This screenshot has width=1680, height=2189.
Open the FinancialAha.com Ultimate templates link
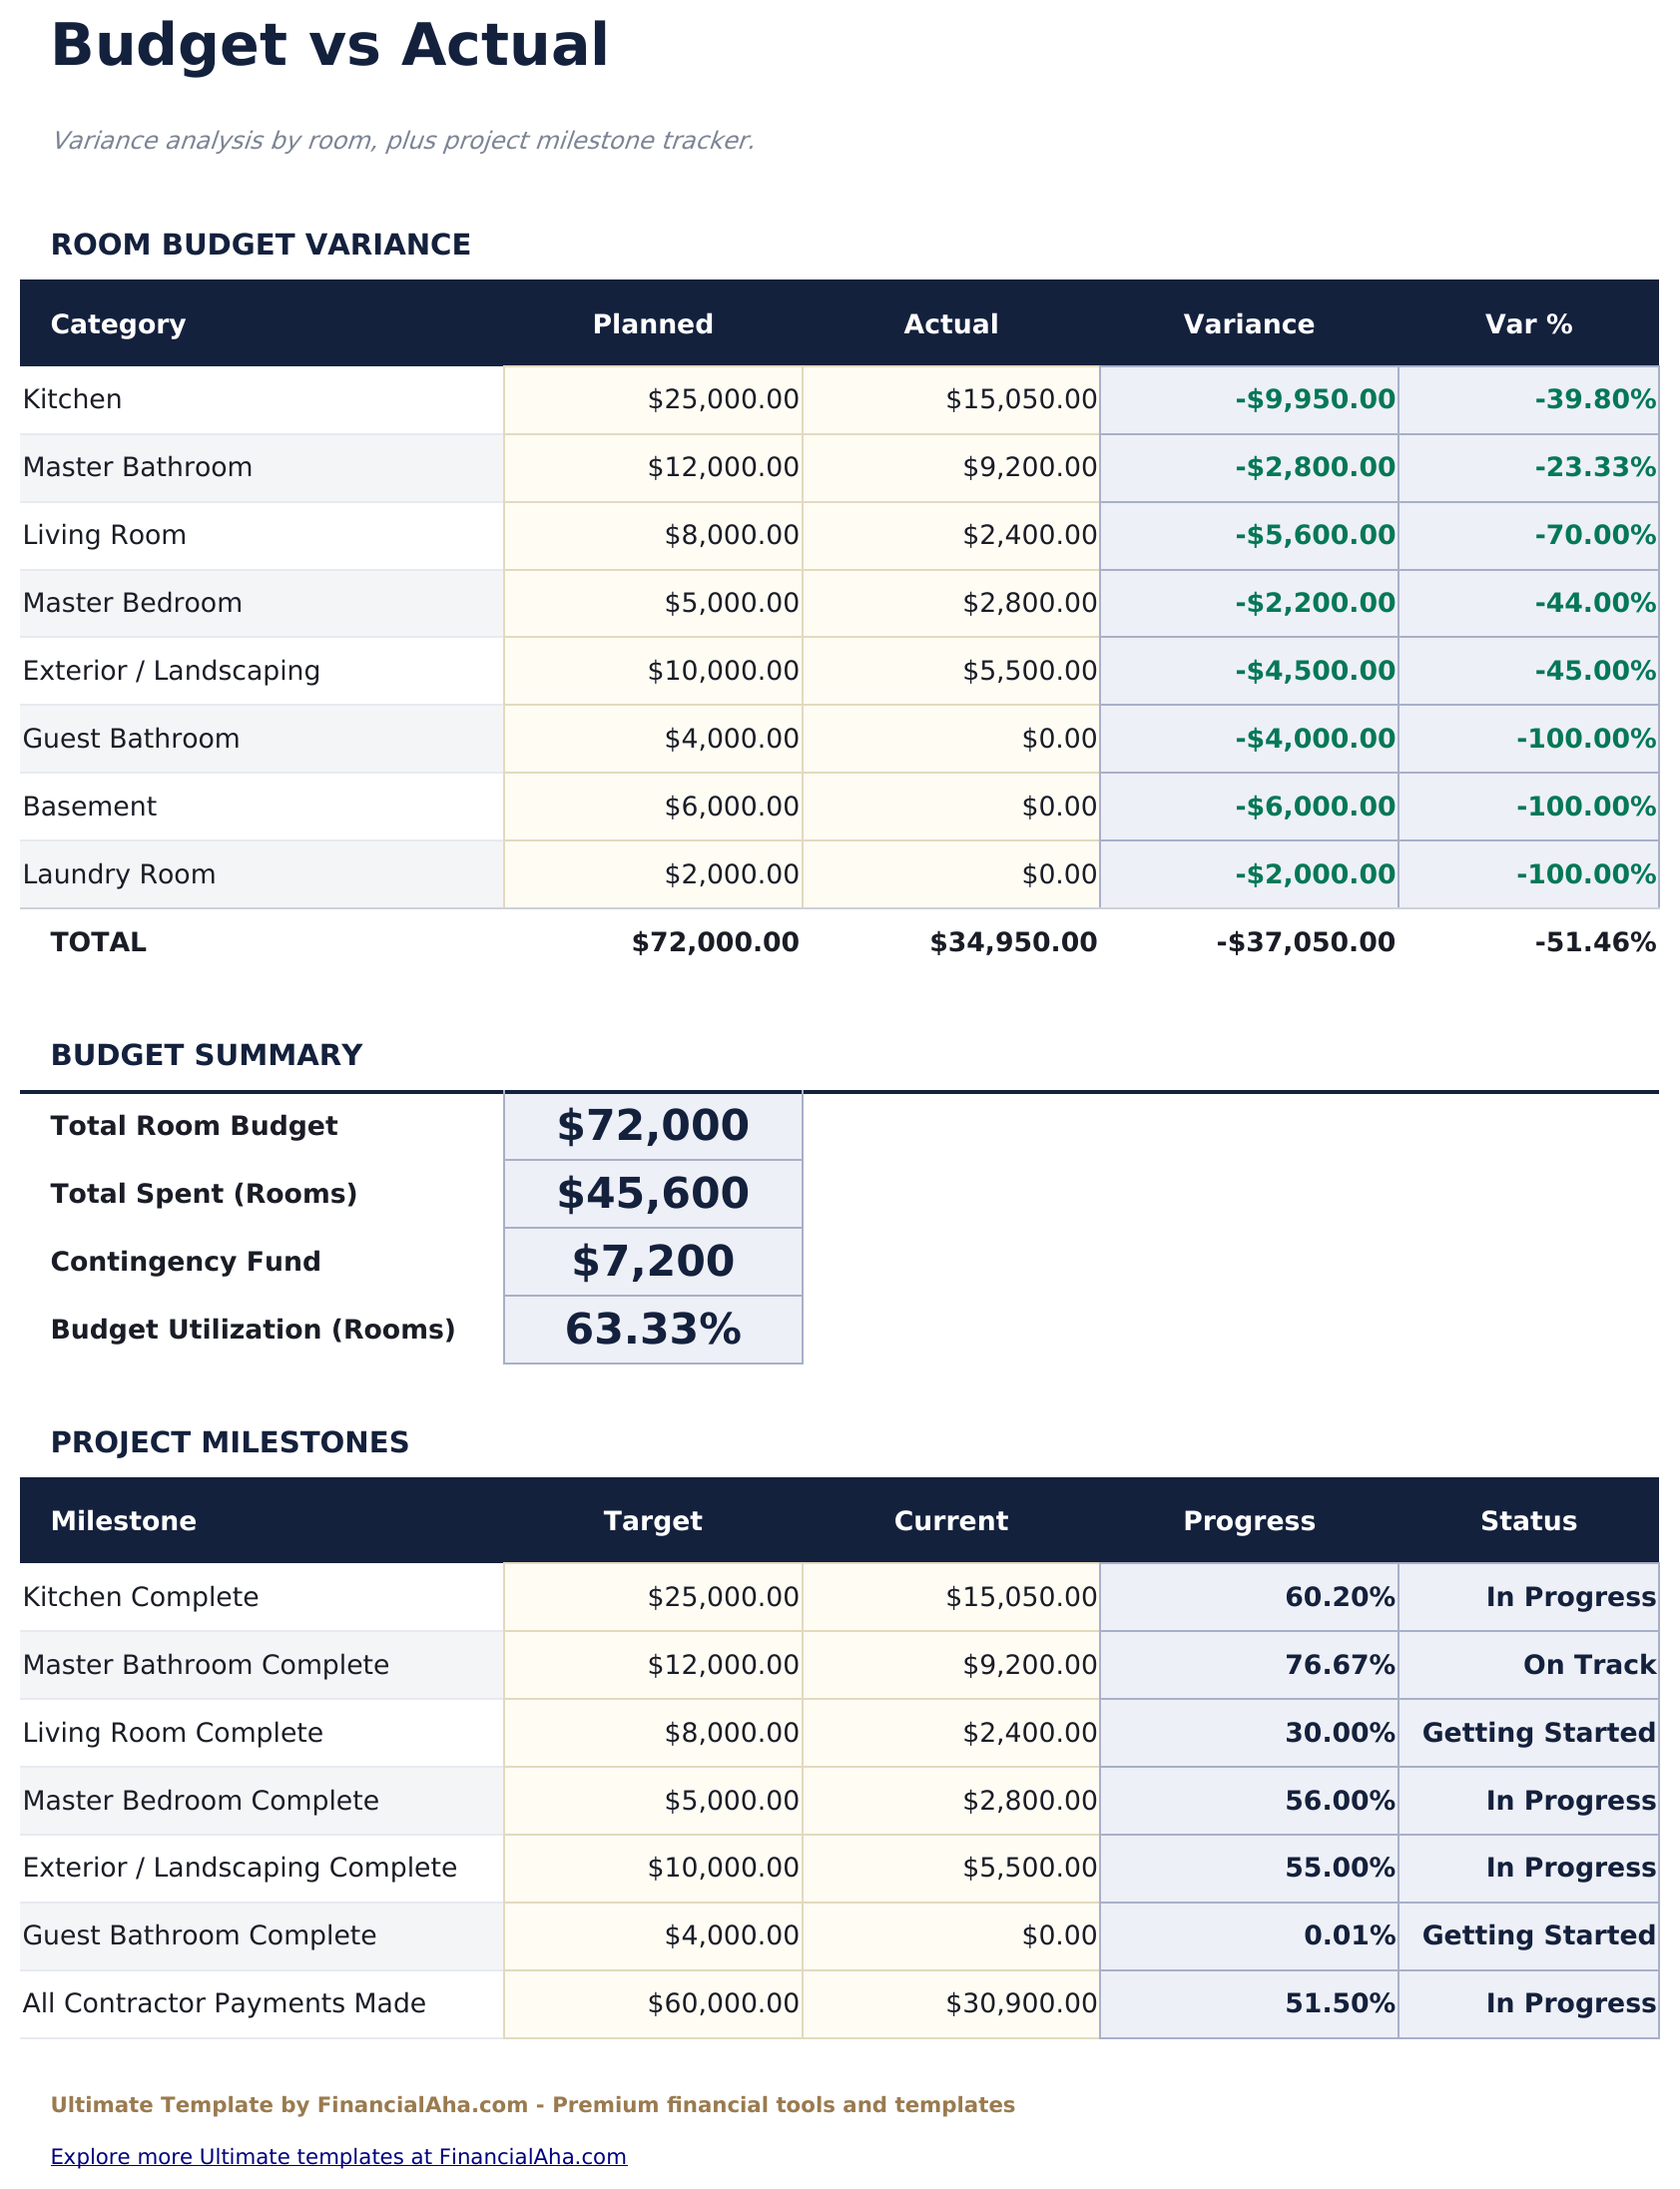click(338, 2156)
